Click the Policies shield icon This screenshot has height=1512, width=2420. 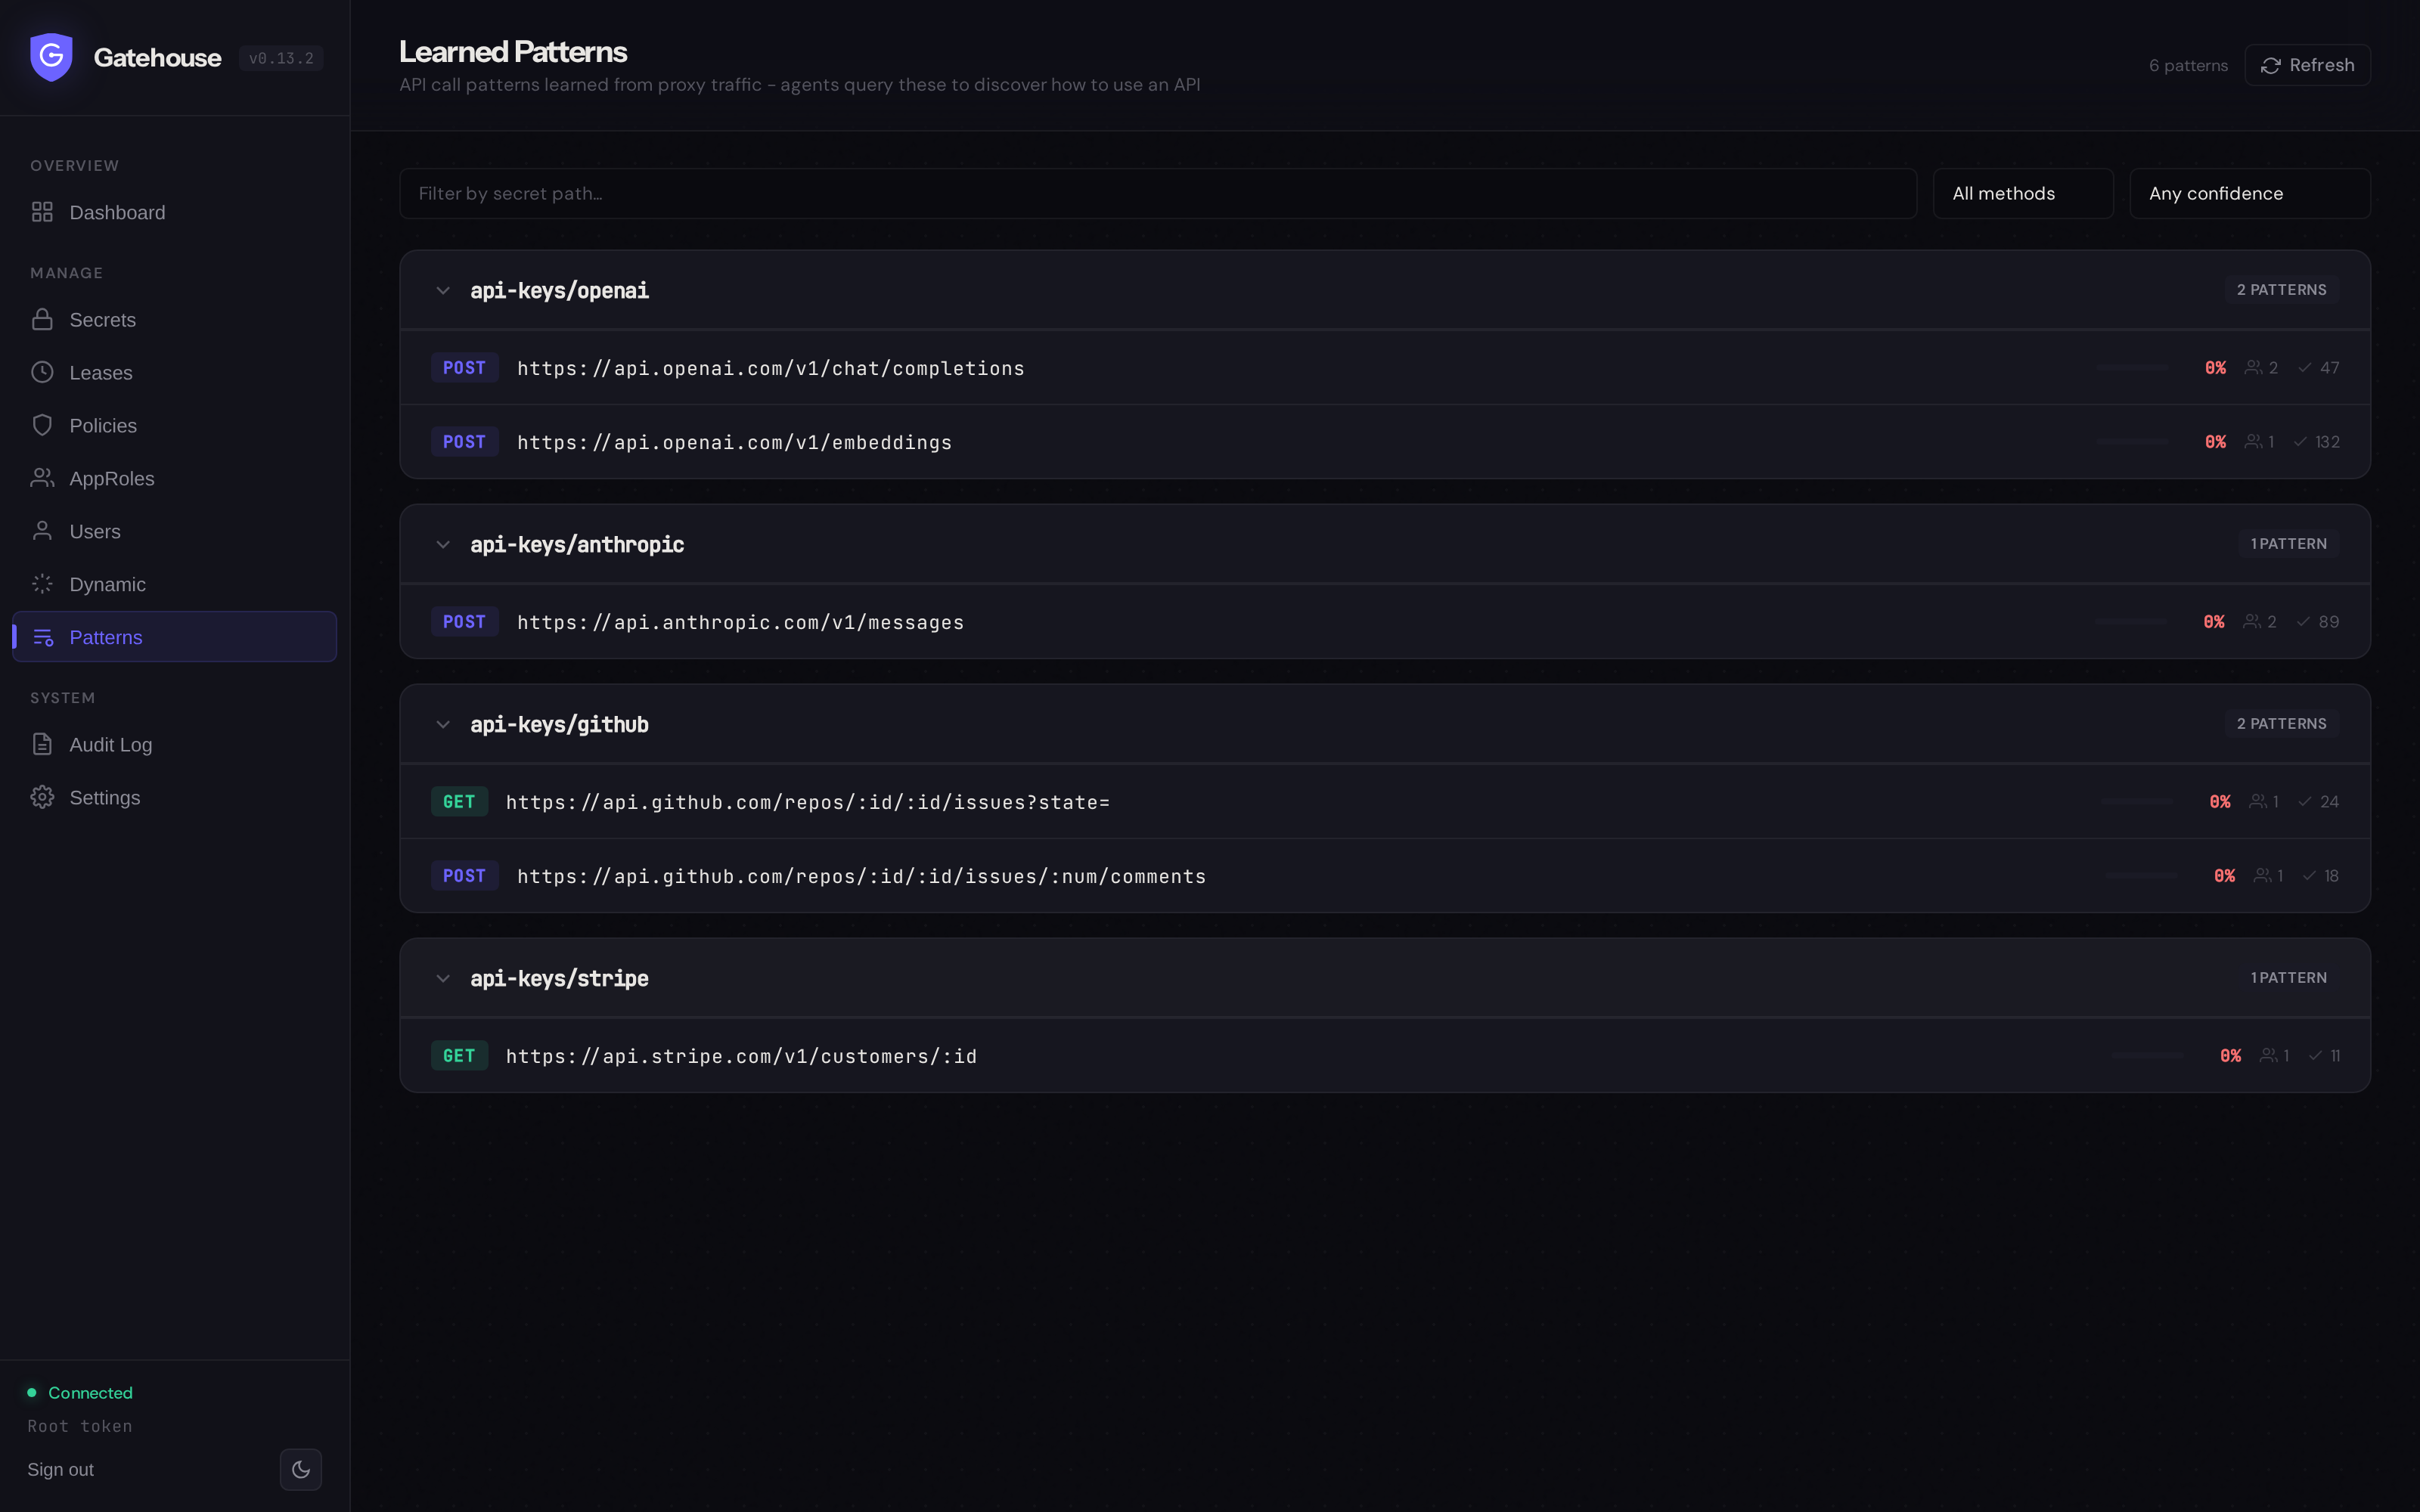click(x=42, y=425)
